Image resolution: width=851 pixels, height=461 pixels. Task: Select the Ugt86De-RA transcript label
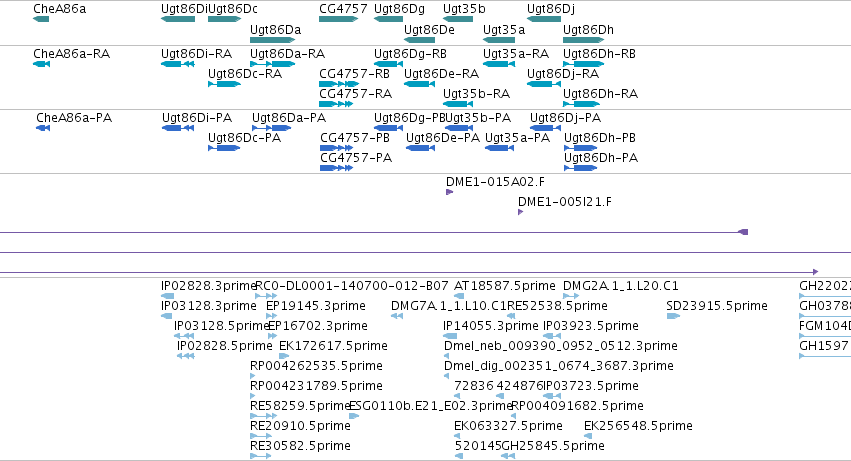coord(442,74)
